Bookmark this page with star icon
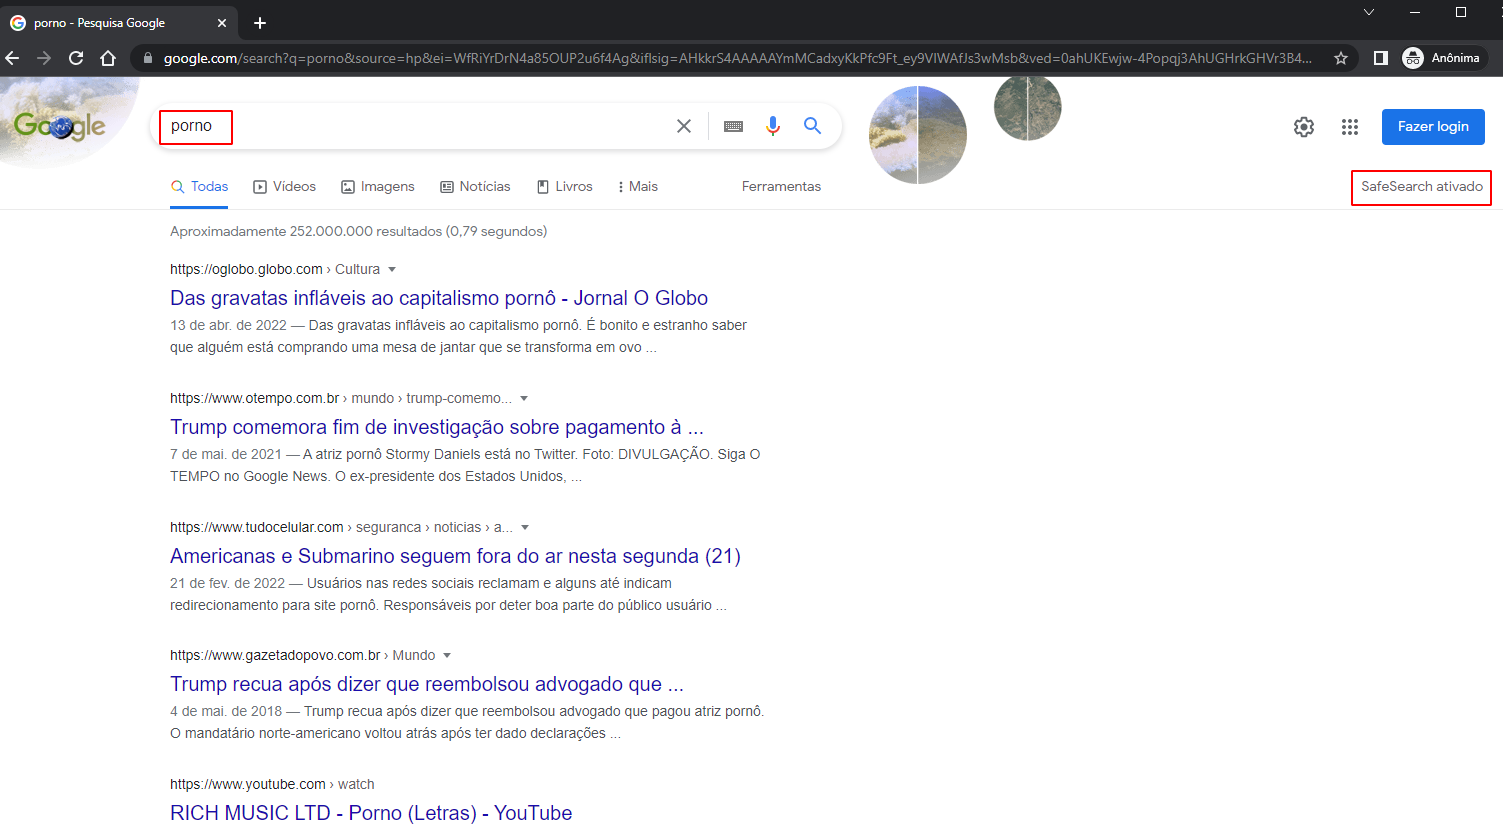The image size is (1503, 824). click(x=1341, y=58)
